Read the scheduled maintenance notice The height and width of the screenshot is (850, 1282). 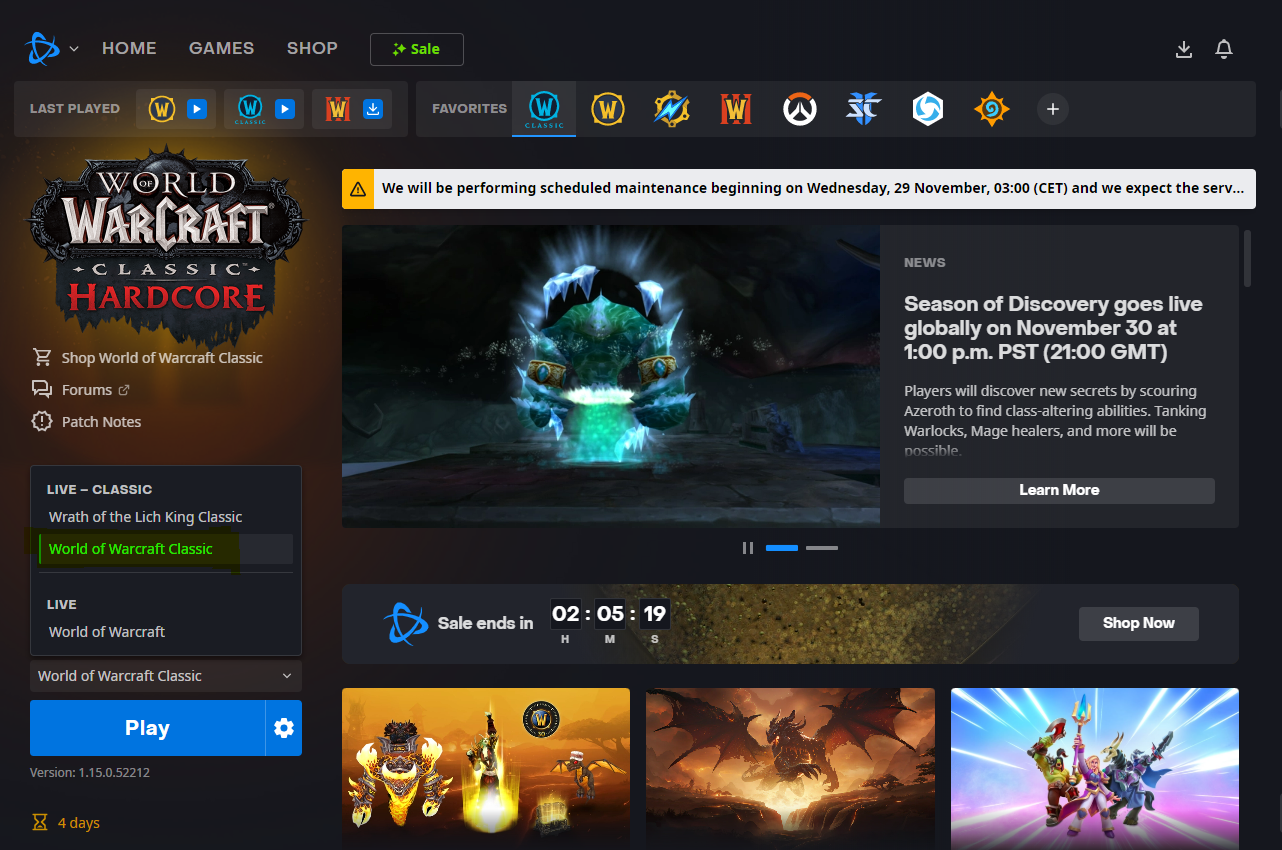pos(814,188)
